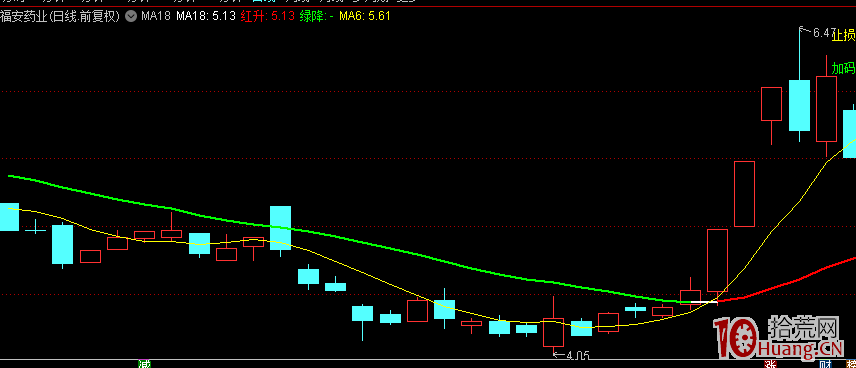Click the green 减 event marker
856x368 pixels.
pos(144,364)
